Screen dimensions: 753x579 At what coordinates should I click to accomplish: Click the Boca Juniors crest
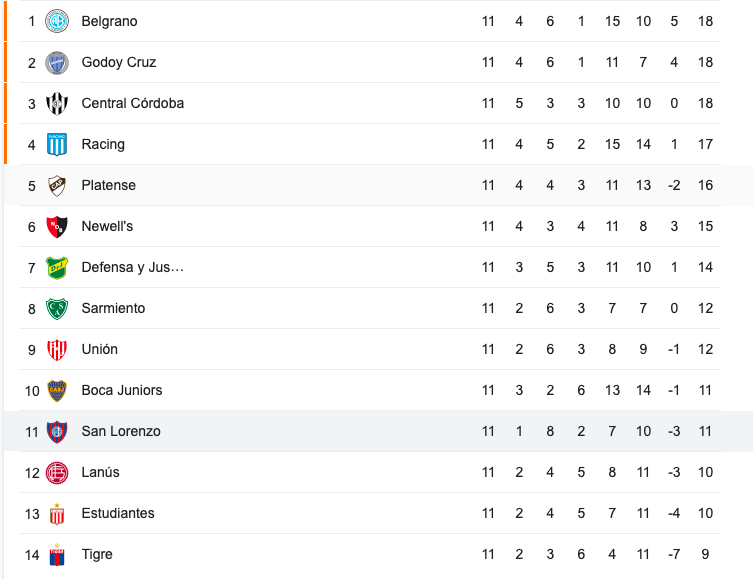click(x=57, y=390)
